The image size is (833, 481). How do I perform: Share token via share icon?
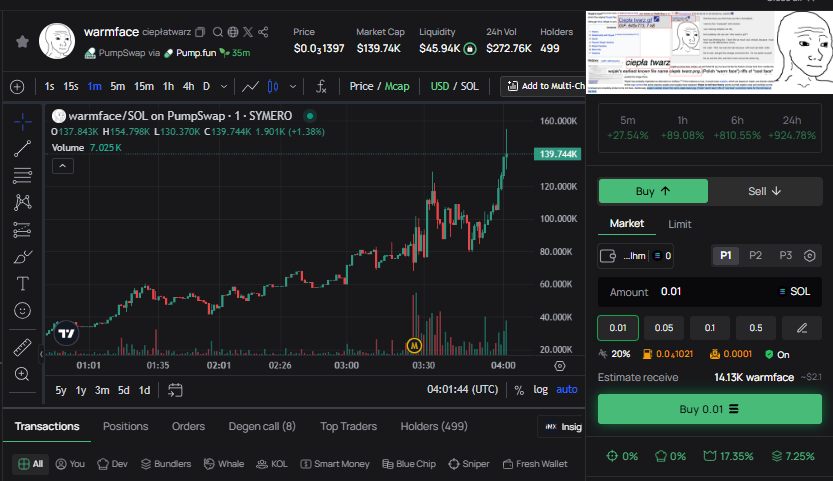tap(263, 32)
